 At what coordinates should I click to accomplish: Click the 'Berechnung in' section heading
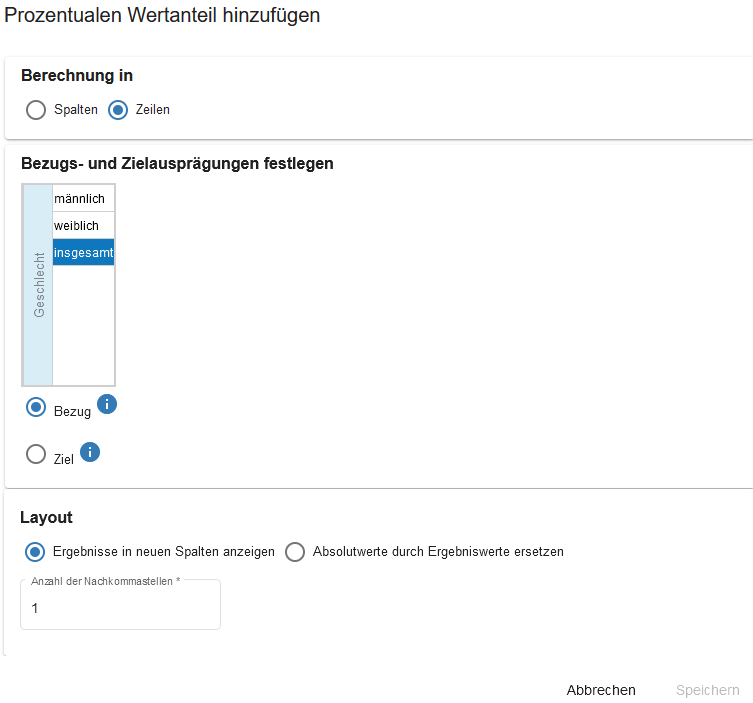click(77, 75)
